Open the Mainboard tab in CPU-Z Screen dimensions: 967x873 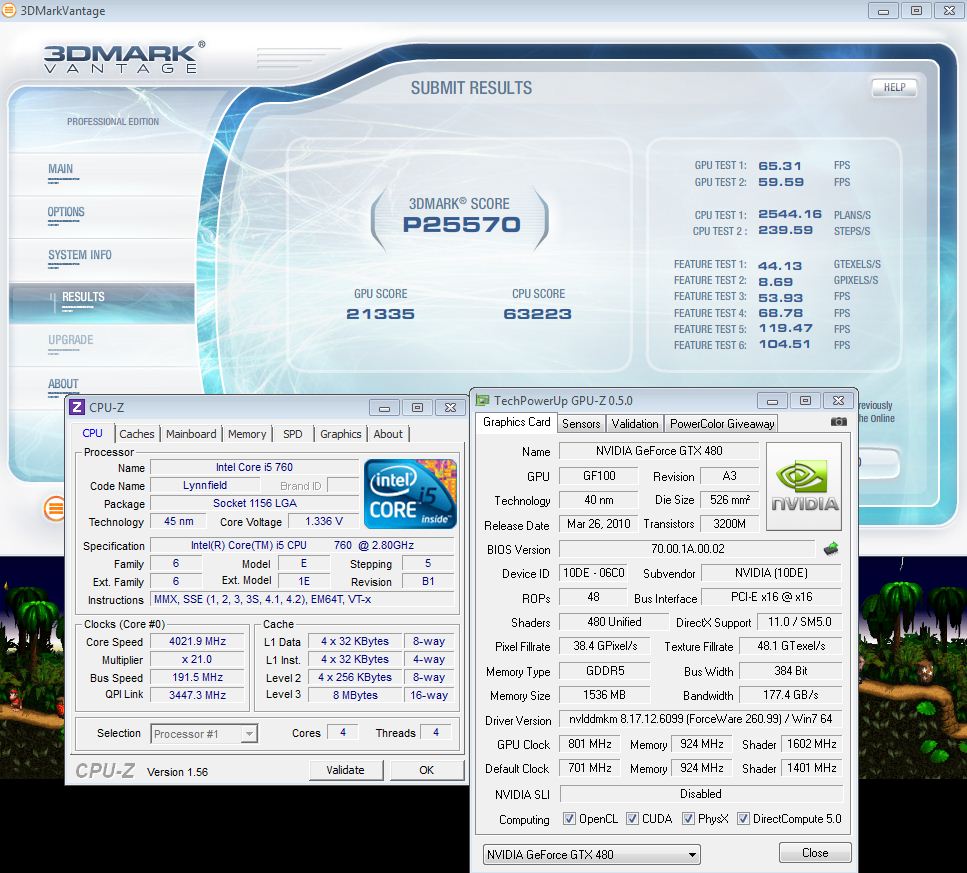pos(191,434)
